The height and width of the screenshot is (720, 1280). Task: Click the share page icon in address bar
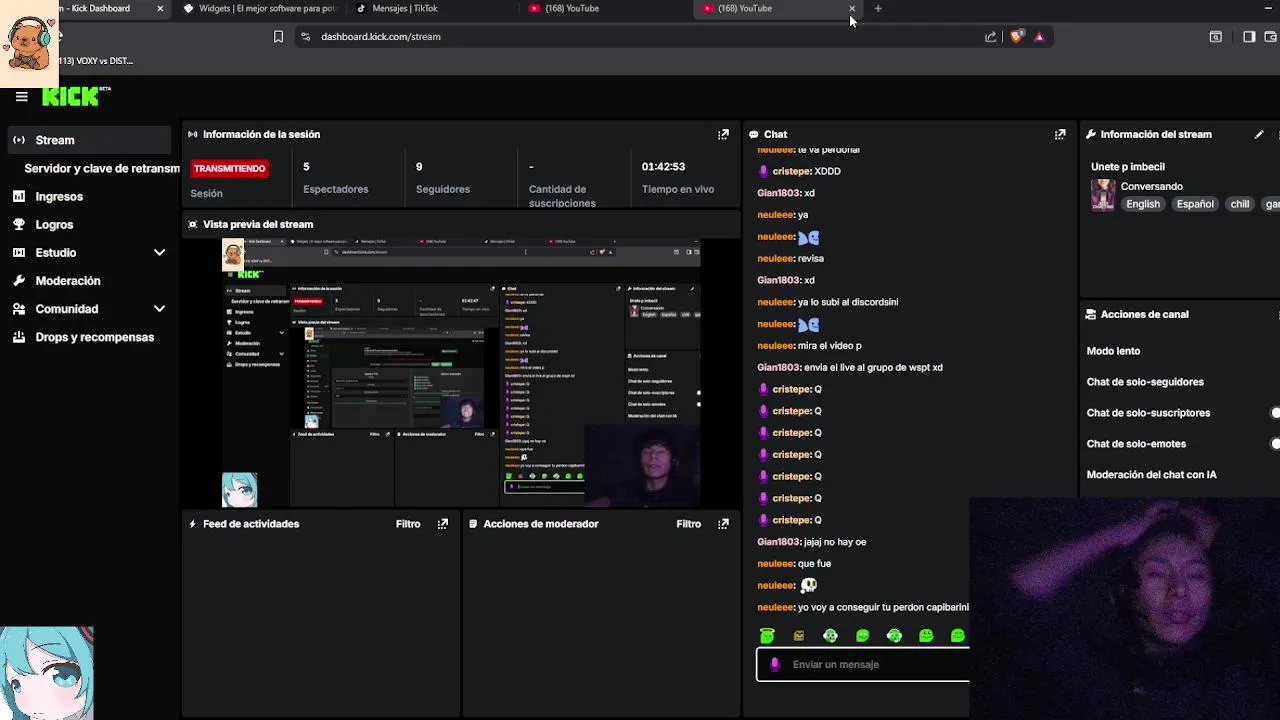point(991,37)
